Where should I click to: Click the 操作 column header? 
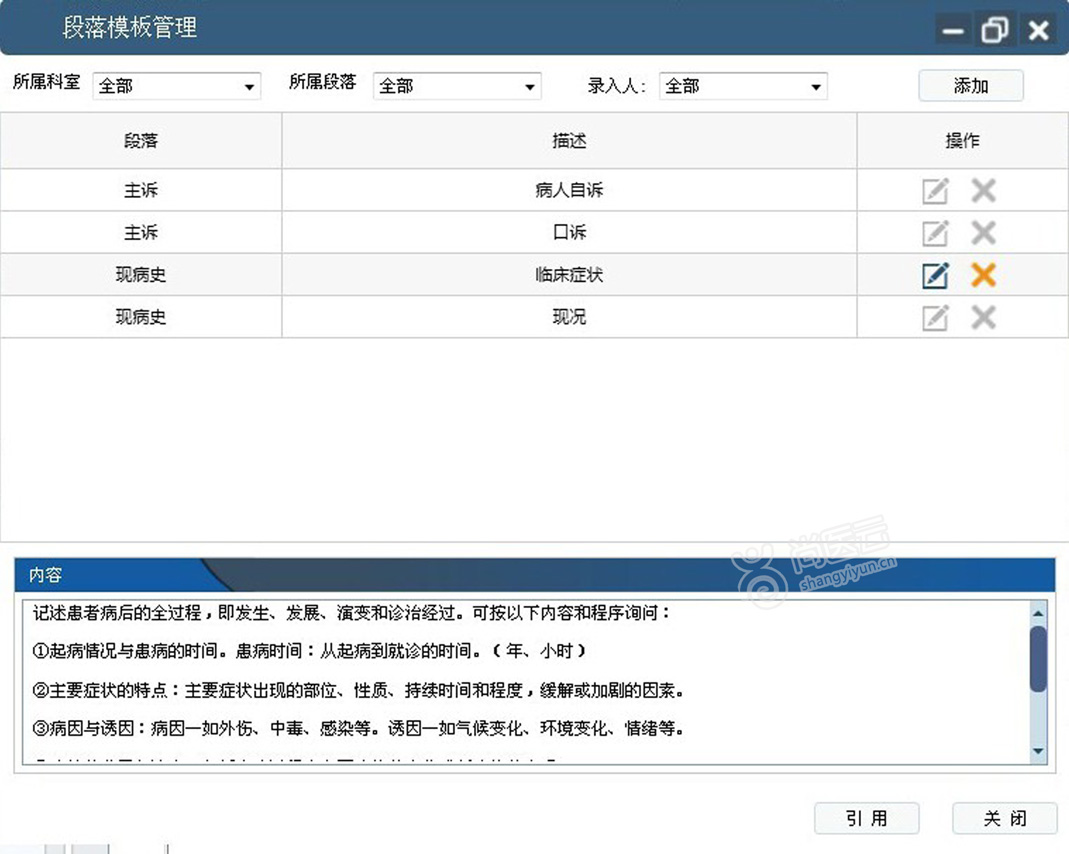coord(963,141)
